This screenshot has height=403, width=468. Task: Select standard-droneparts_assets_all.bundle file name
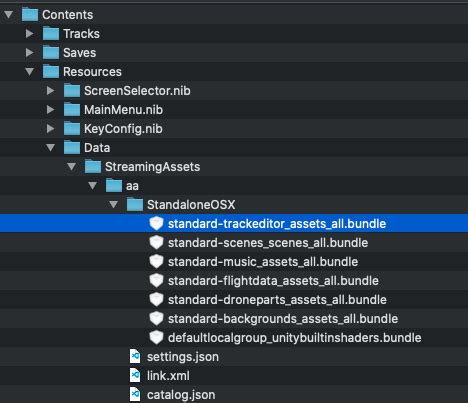277,300
